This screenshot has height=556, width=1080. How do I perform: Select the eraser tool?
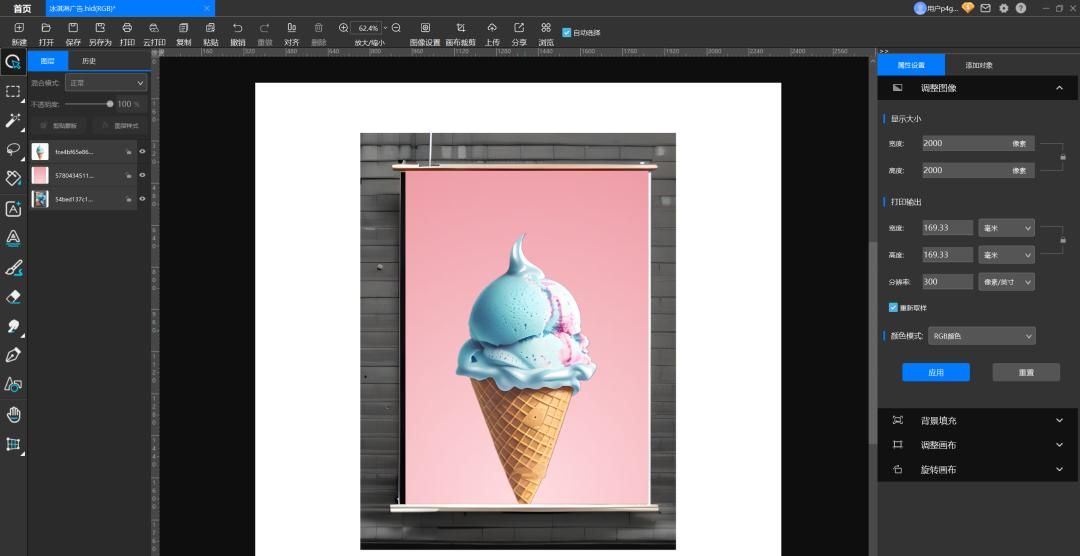(13, 297)
